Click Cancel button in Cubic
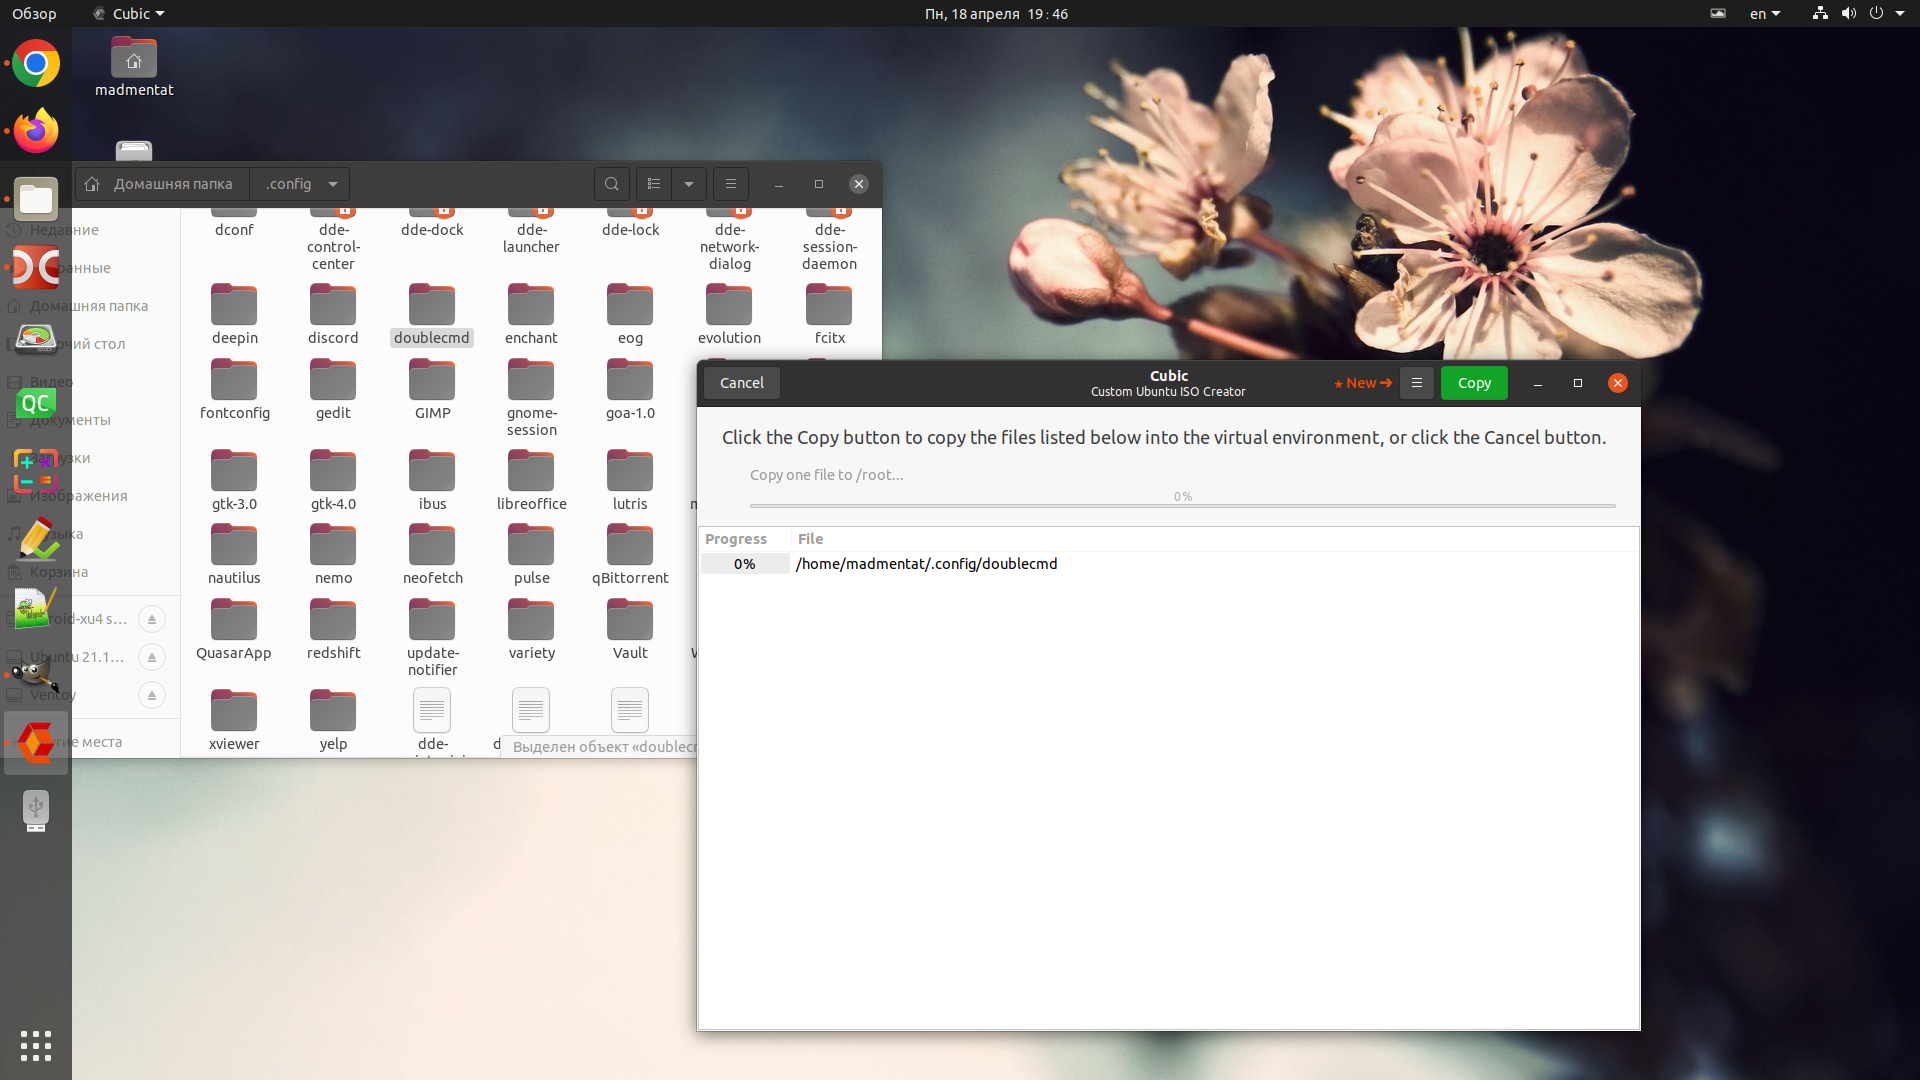The height and width of the screenshot is (1080, 1920). tap(742, 383)
